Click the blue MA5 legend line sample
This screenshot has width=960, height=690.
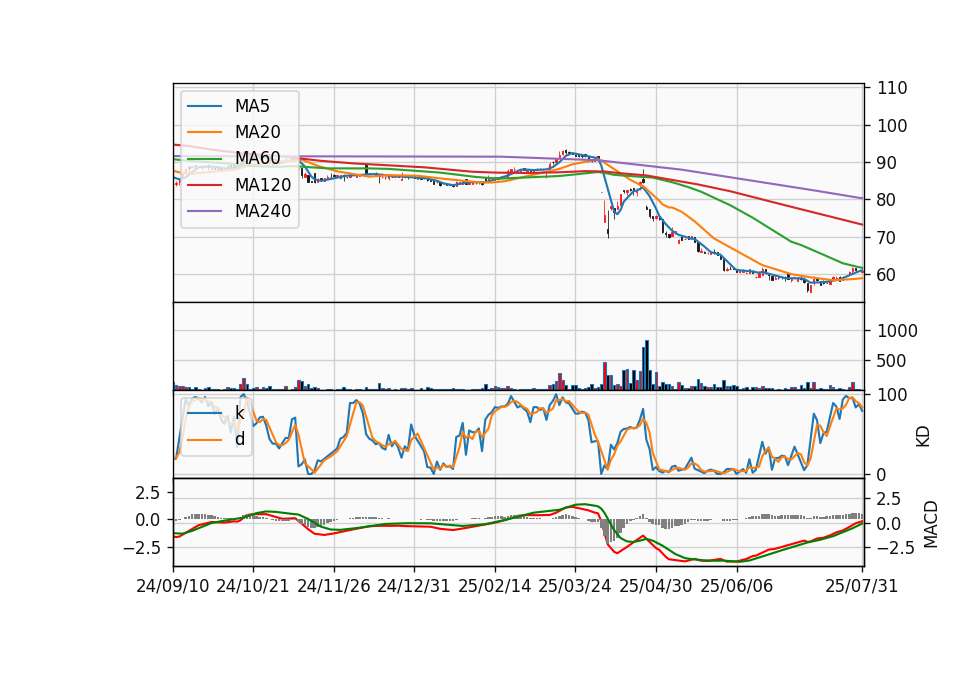[x=204, y=107]
